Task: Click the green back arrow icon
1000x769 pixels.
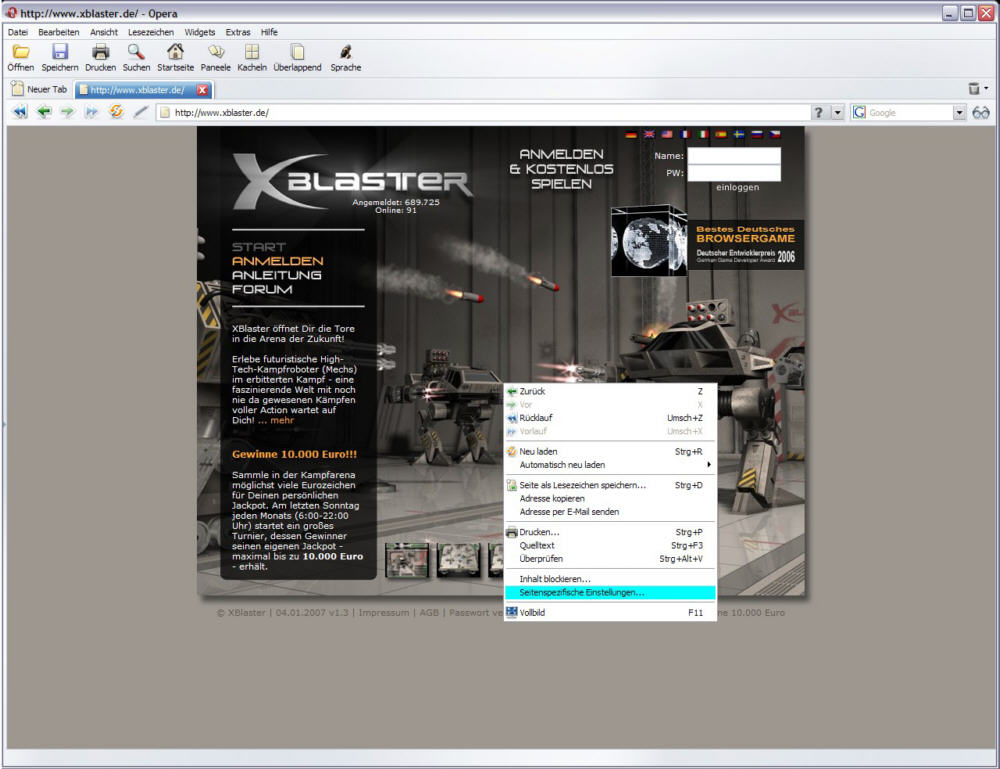Action: click(44, 112)
